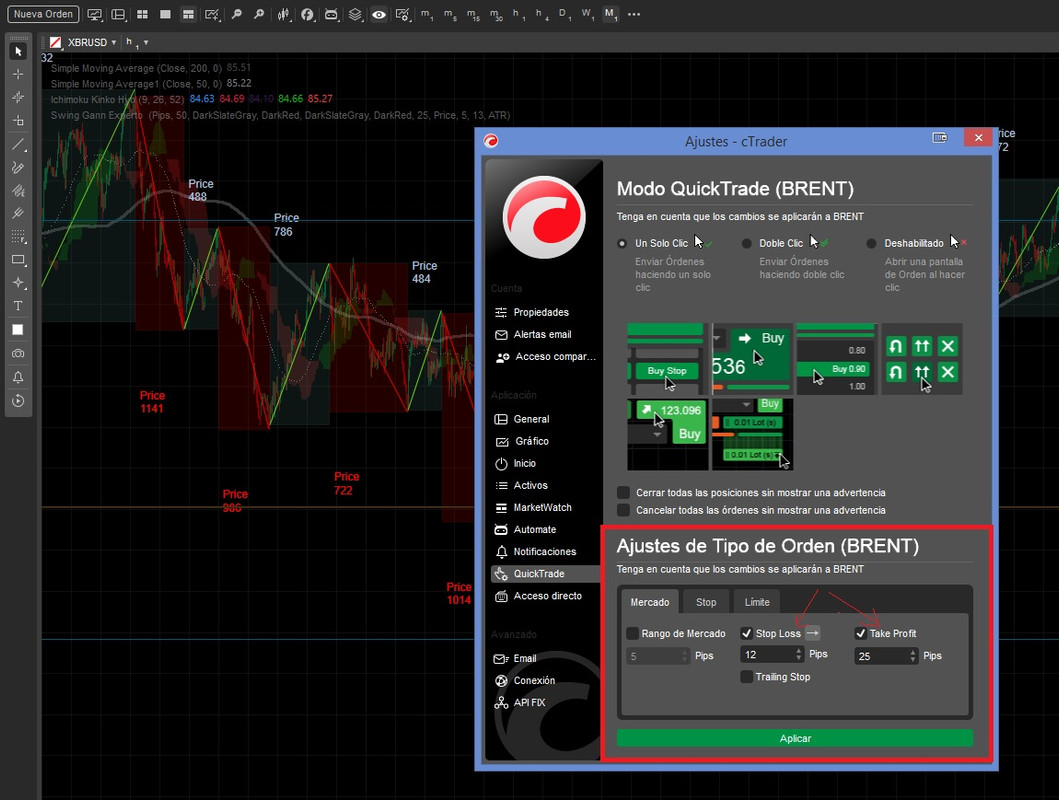This screenshot has height=800, width=1059.
Task: Click the price alert bell icon
Action: click(x=18, y=377)
